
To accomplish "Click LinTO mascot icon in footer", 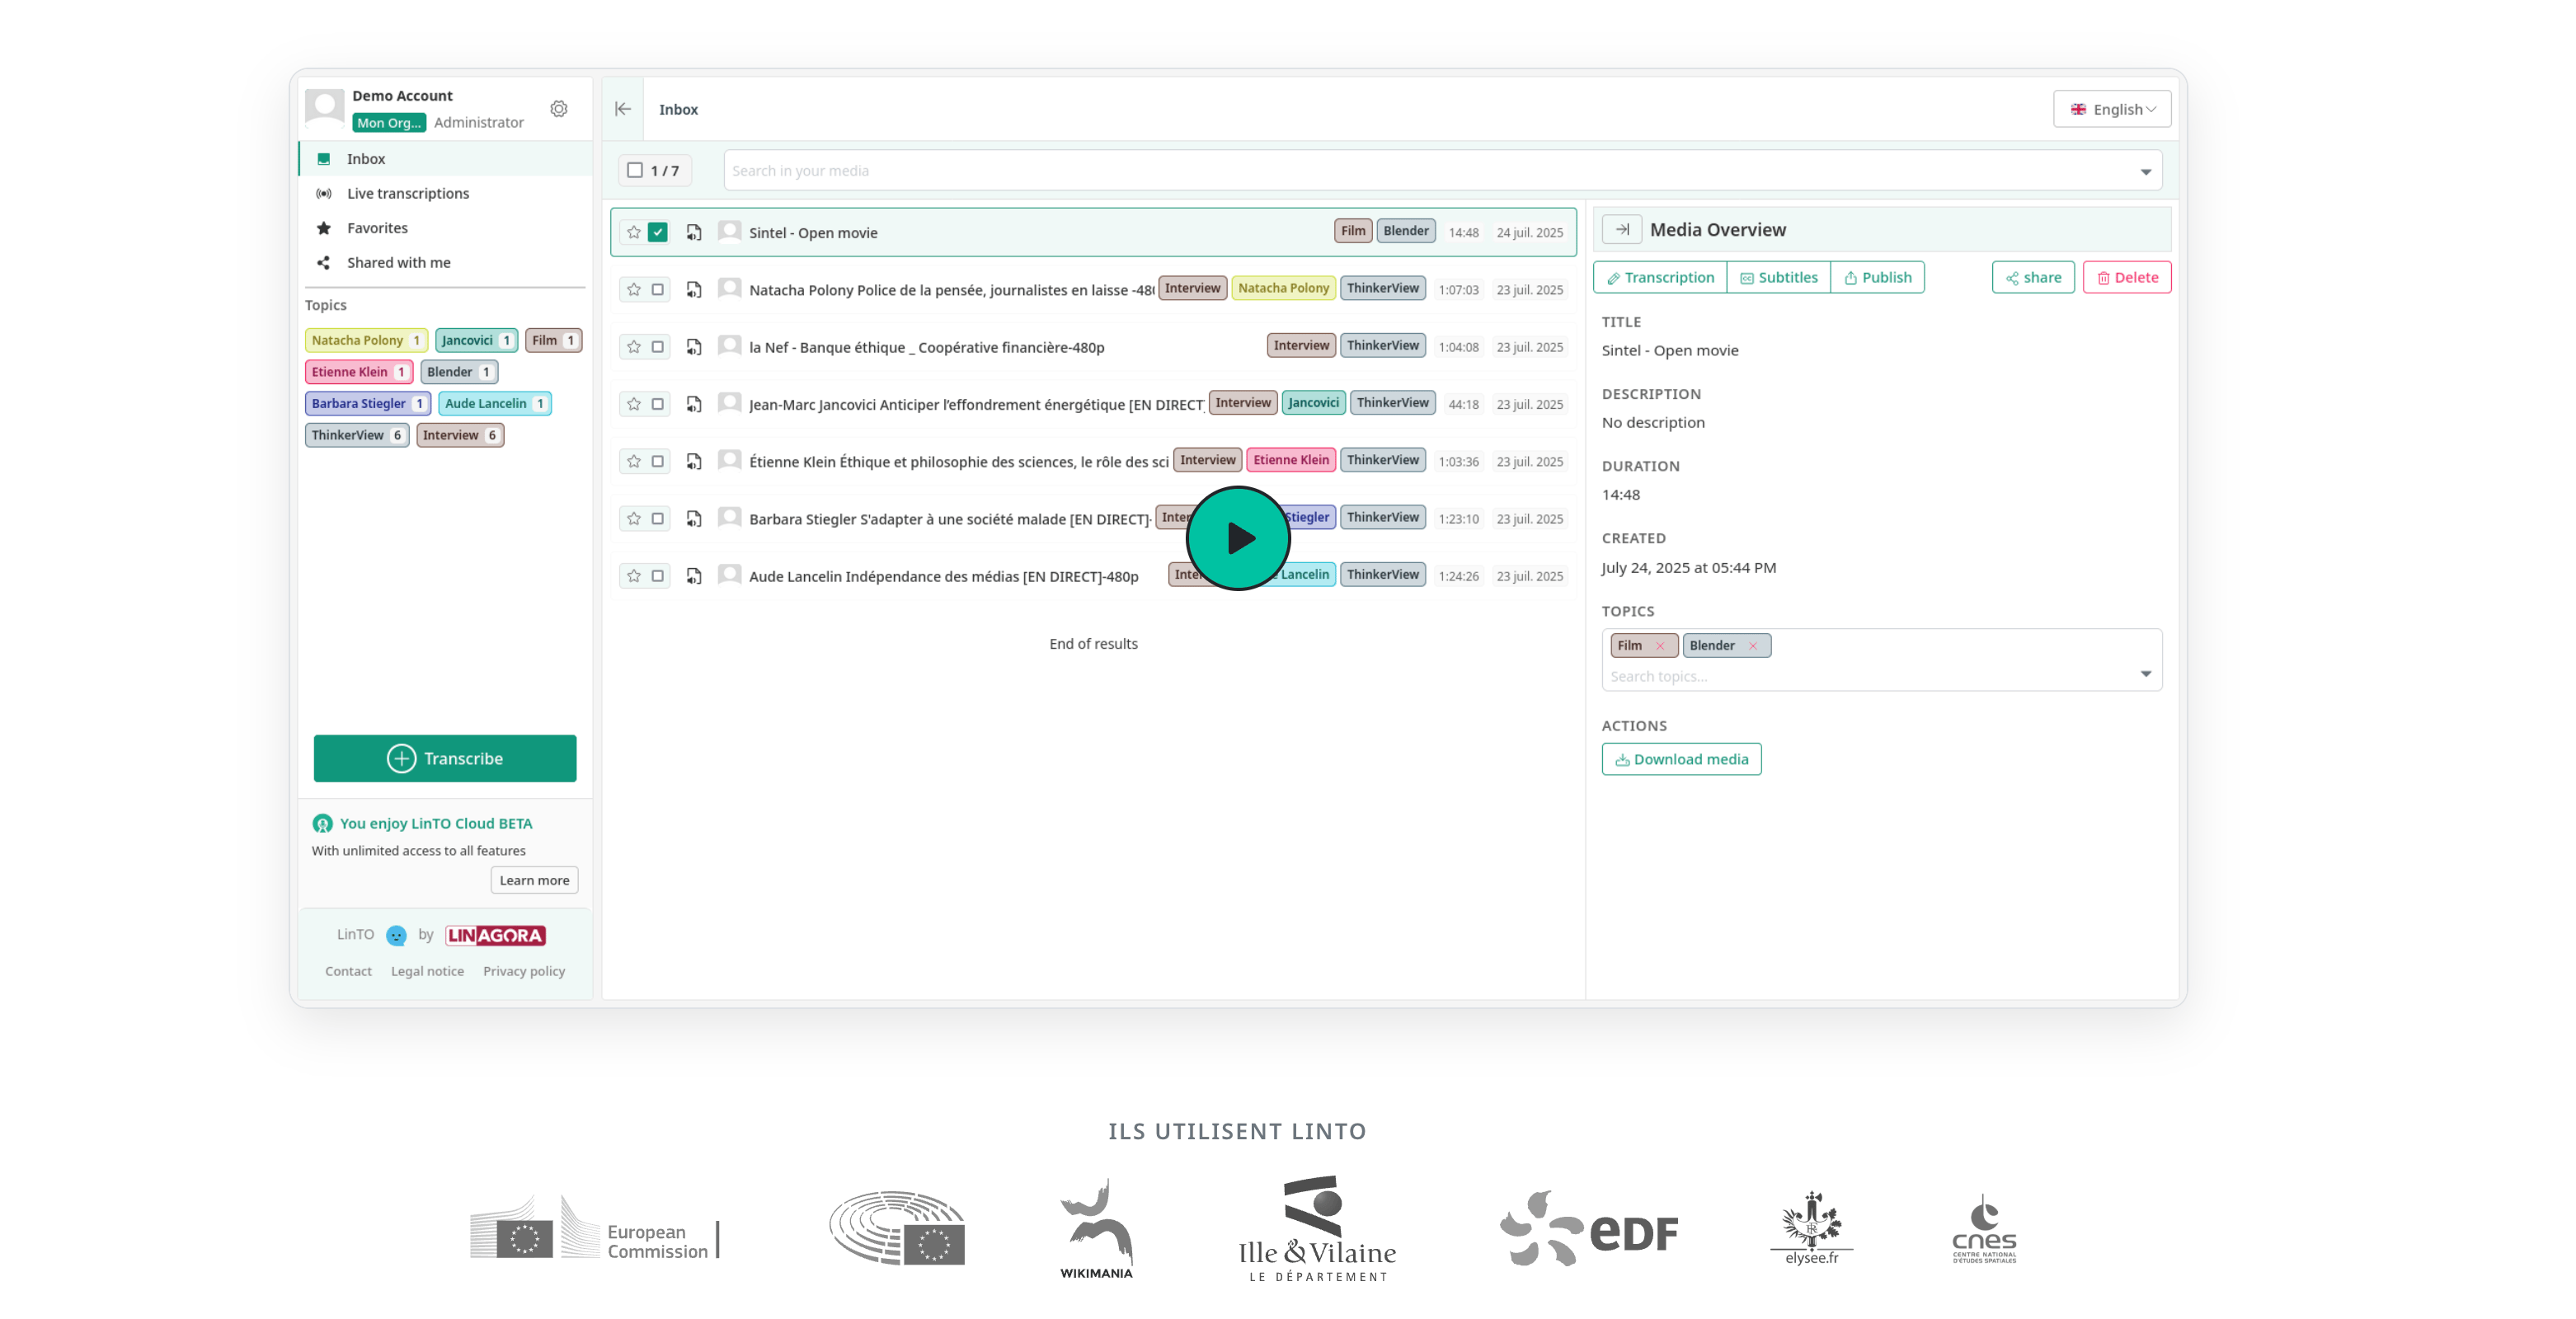I will point(396,935).
